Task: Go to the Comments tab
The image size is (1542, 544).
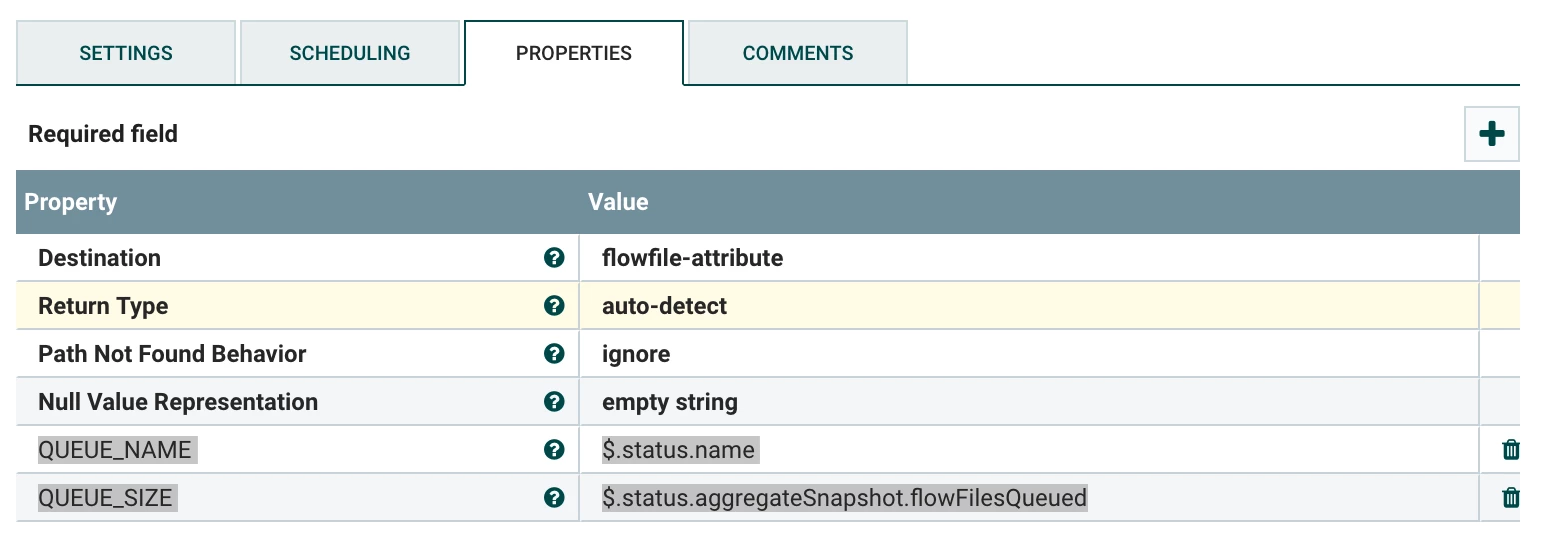Action: click(x=798, y=53)
